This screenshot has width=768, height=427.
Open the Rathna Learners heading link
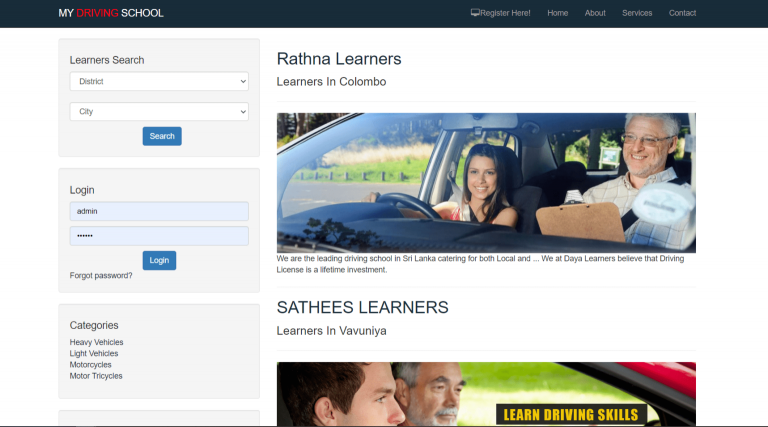tap(339, 59)
